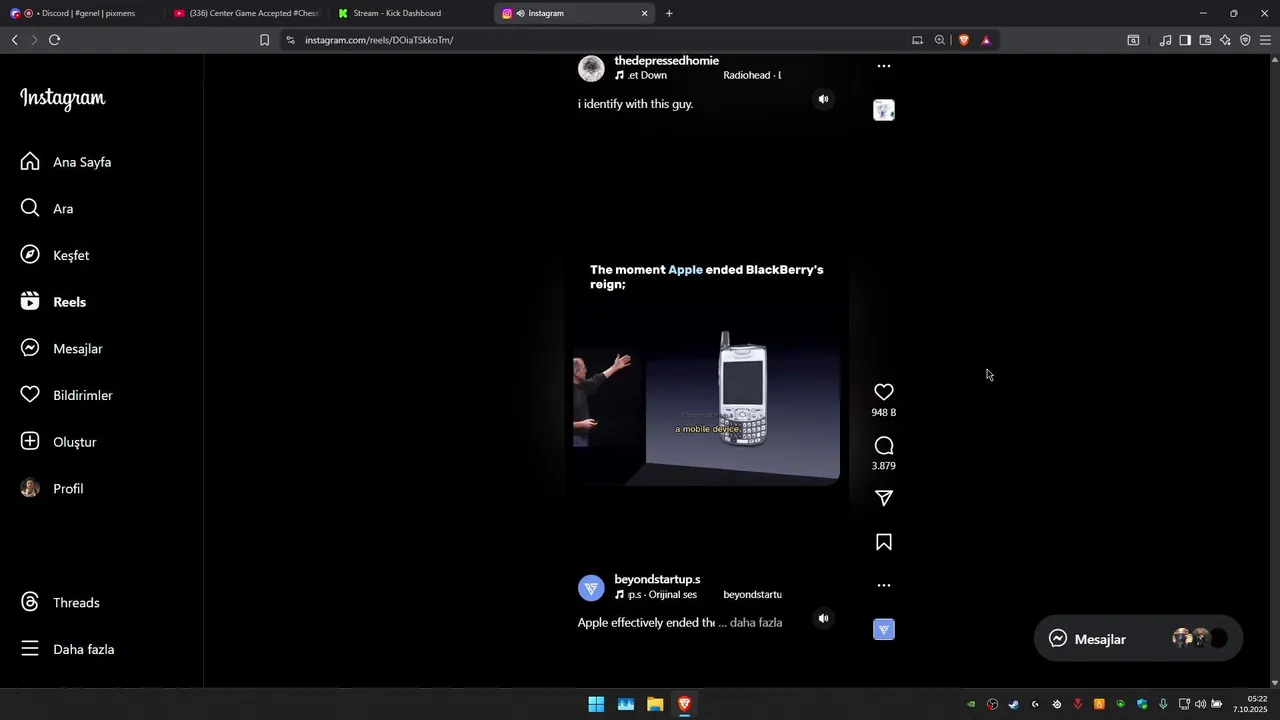This screenshot has width=1280, height=720.
Task: Open NVIDIA icon in system tray
Action: pyautogui.click(x=971, y=704)
